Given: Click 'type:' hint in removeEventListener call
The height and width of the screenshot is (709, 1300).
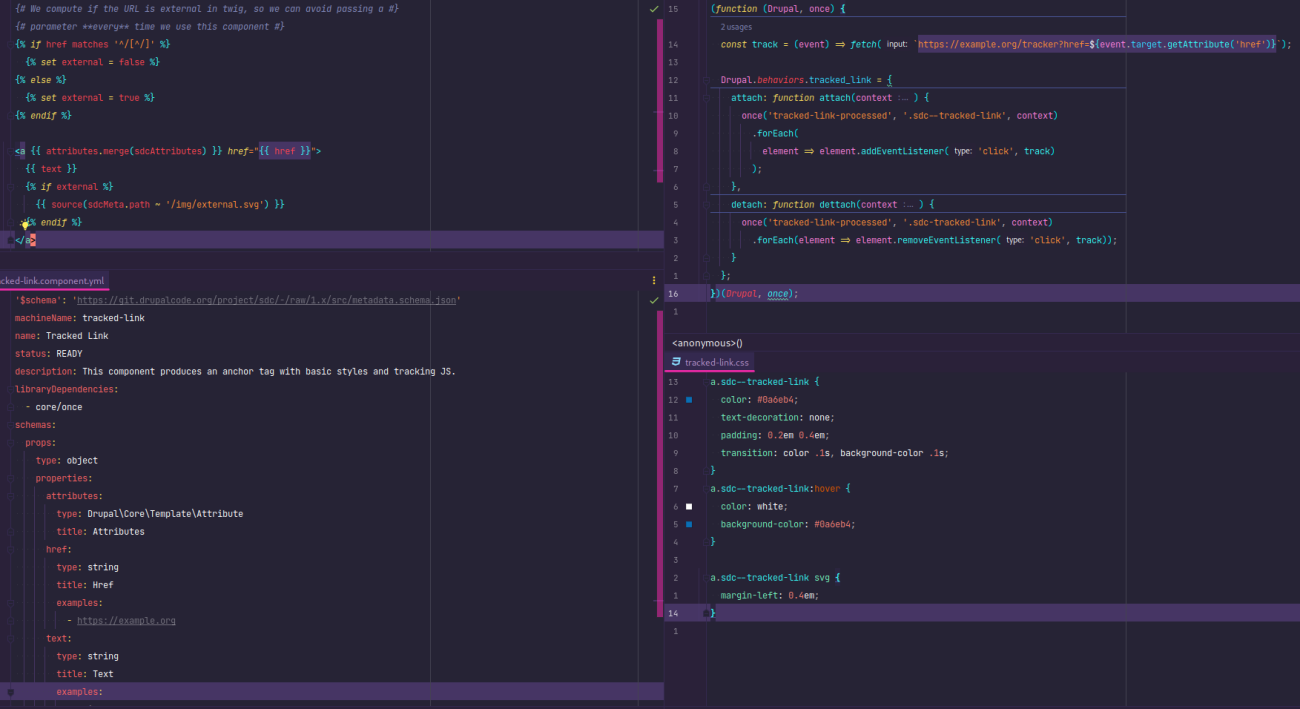Looking at the screenshot, I should click(1016, 240).
